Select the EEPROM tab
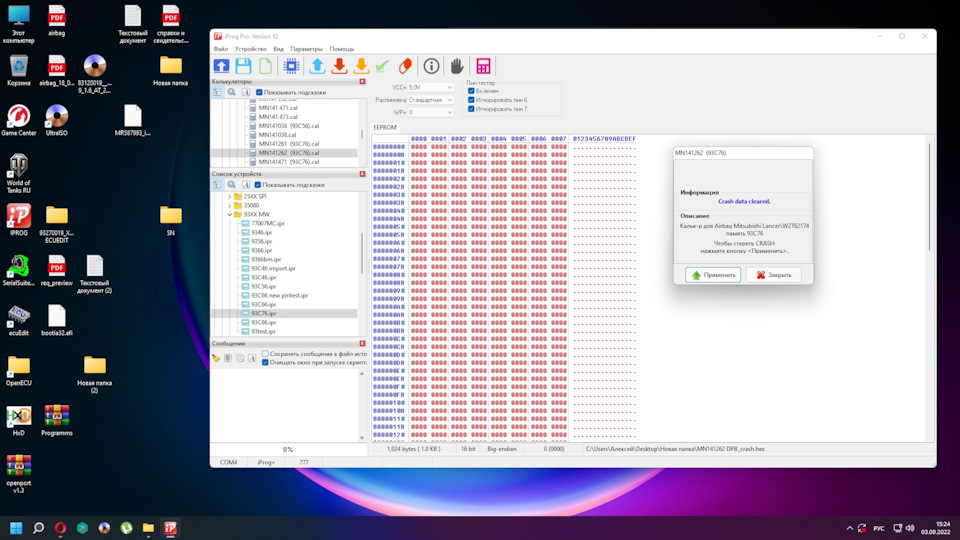This screenshot has width=960, height=540. click(x=385, y=127)
